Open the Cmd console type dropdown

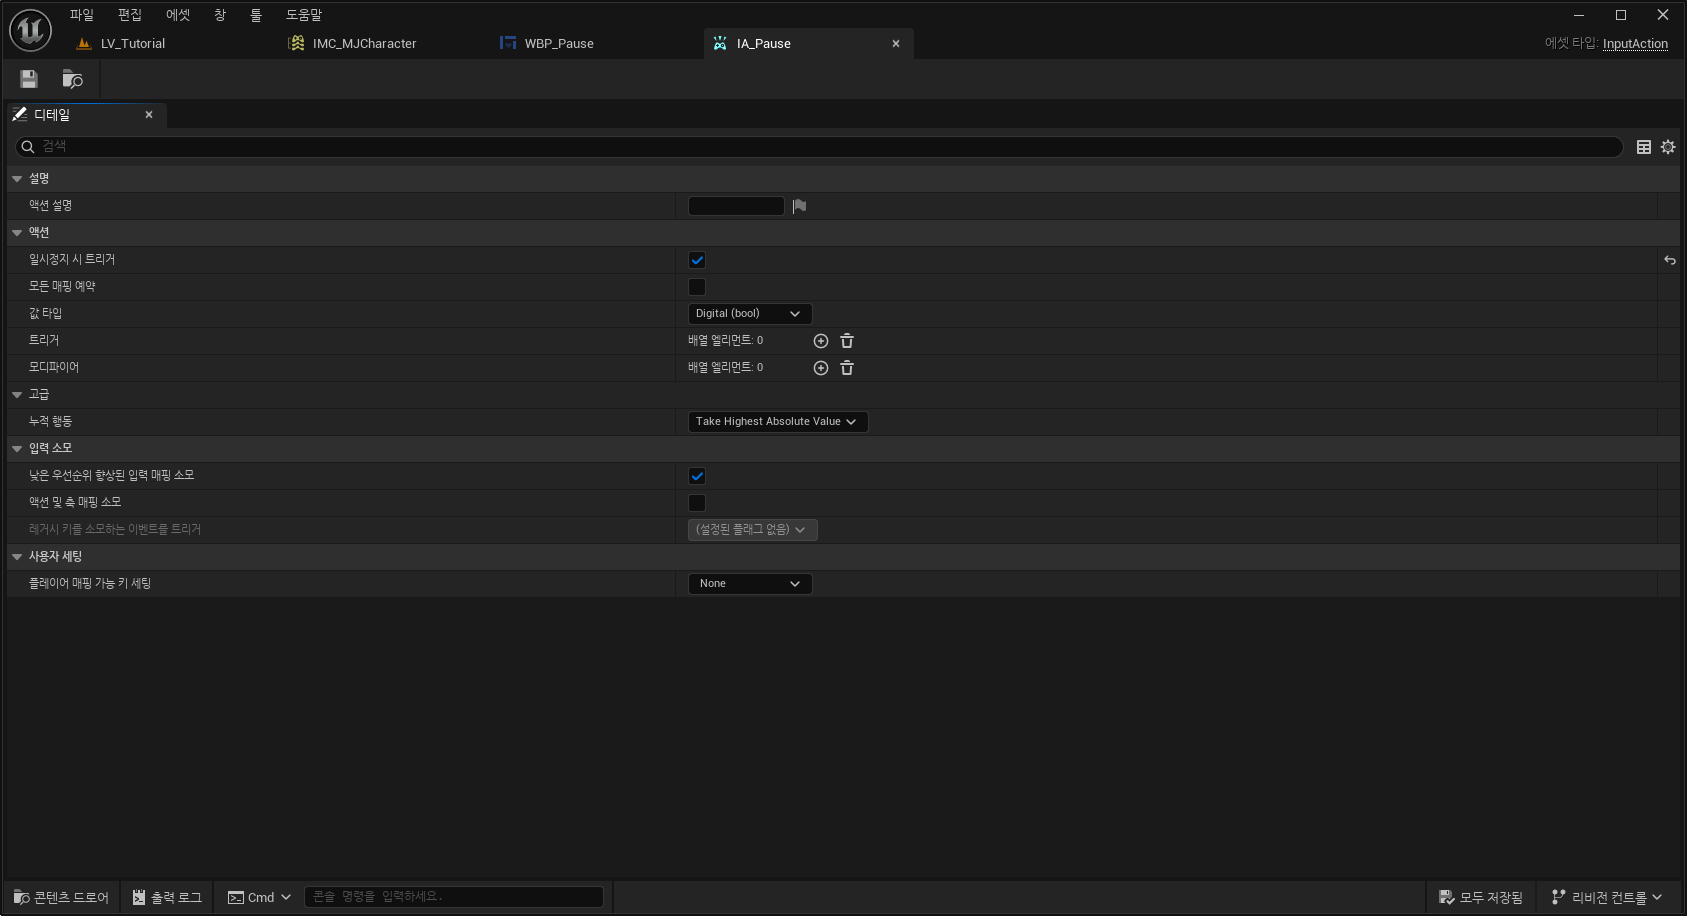click(x=260, y=897)
